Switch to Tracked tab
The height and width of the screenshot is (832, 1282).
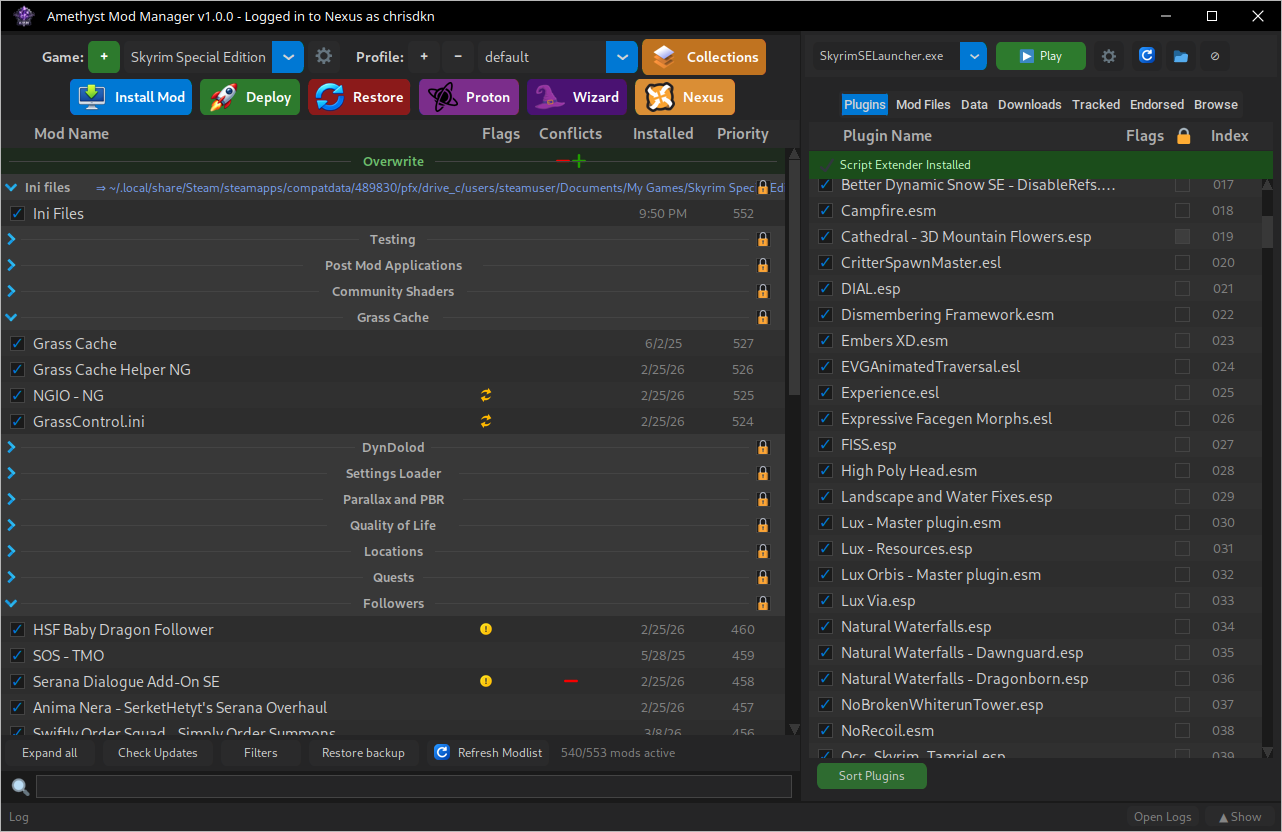pos(1096,104)
